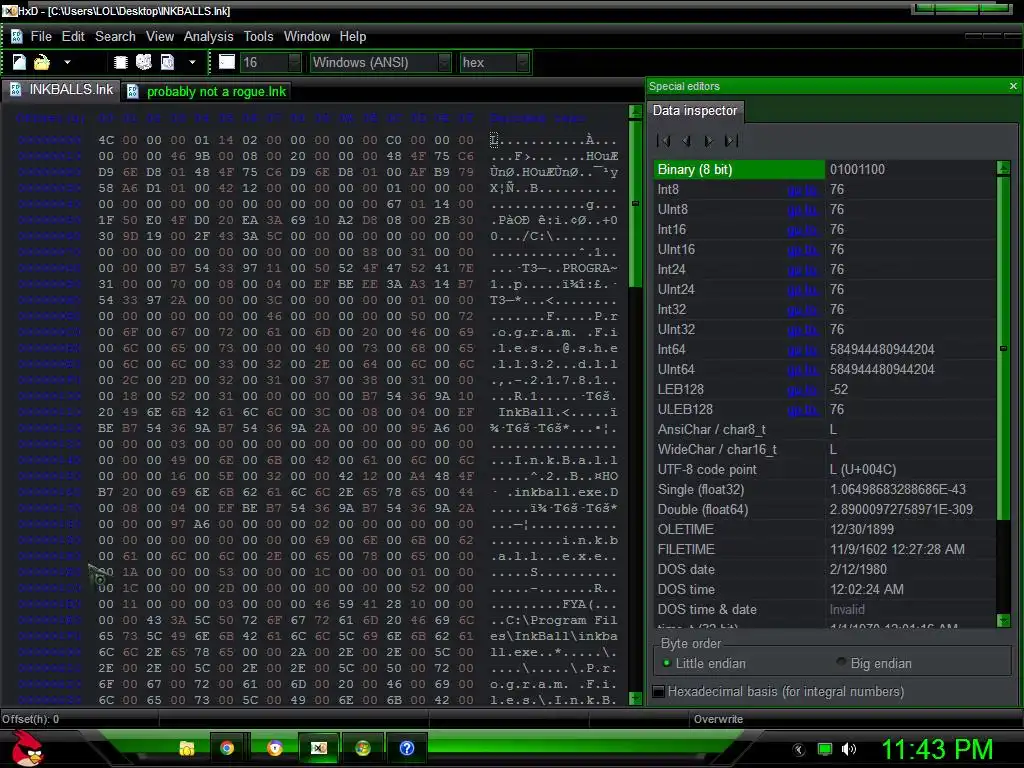Click the Open RAM memory chip icon

120,62
